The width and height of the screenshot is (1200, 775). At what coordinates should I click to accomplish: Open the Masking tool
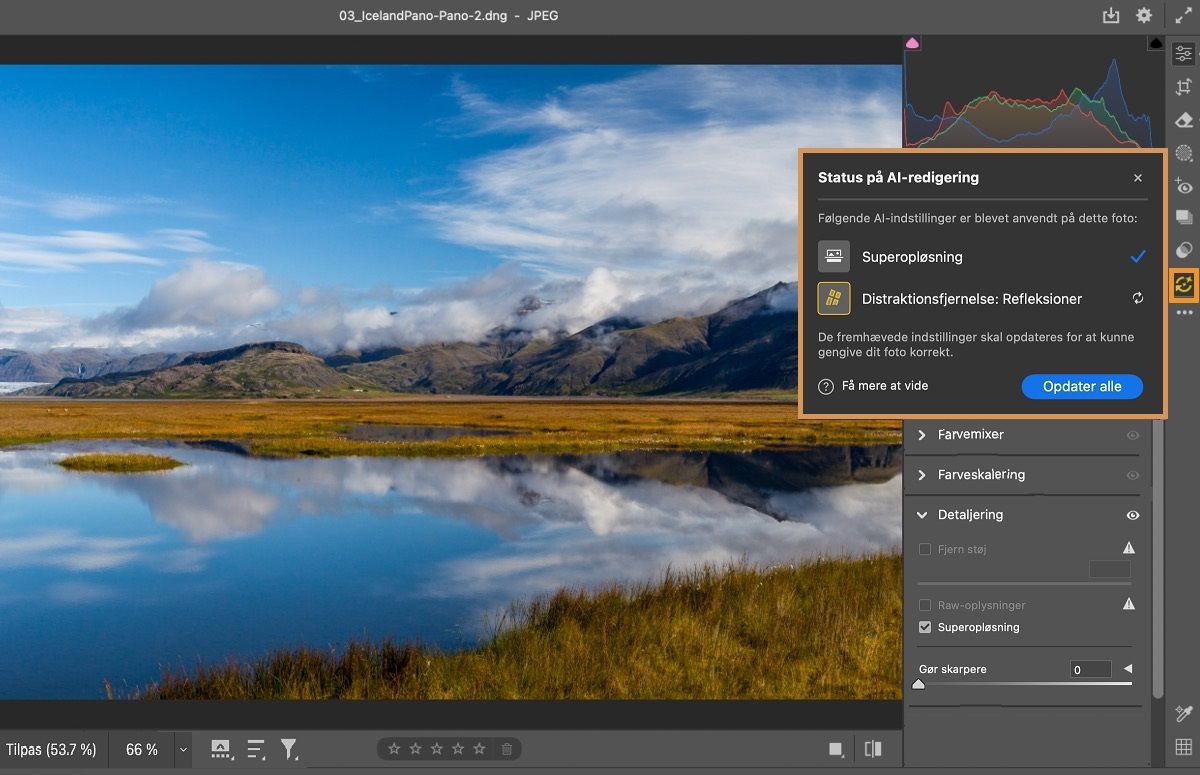click(1184, 153)
